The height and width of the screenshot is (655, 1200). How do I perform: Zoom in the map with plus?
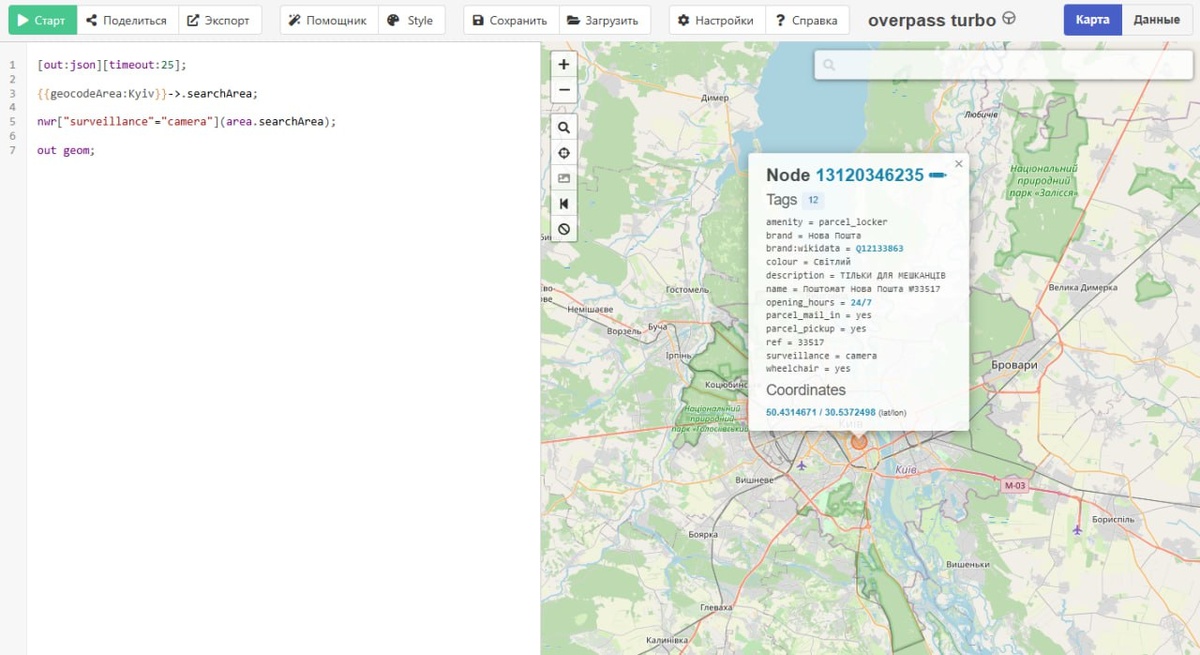click(564, 64)
